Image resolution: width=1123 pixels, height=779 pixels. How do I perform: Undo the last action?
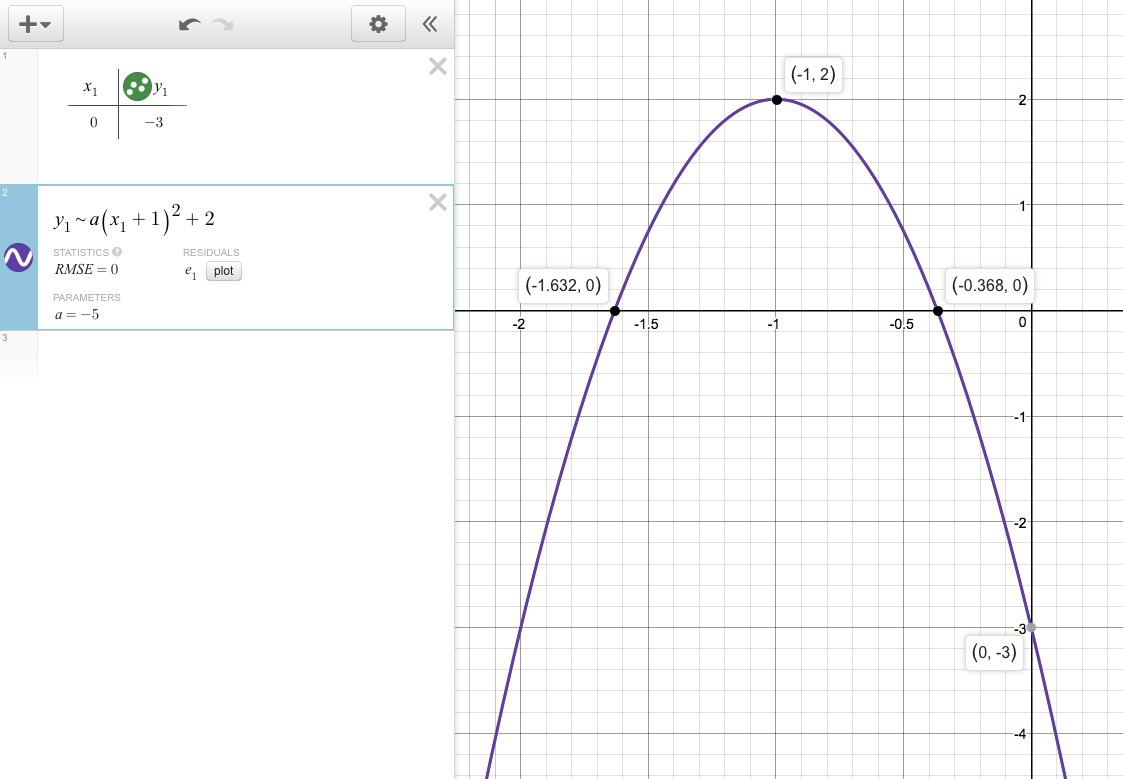tap(190, 24)
